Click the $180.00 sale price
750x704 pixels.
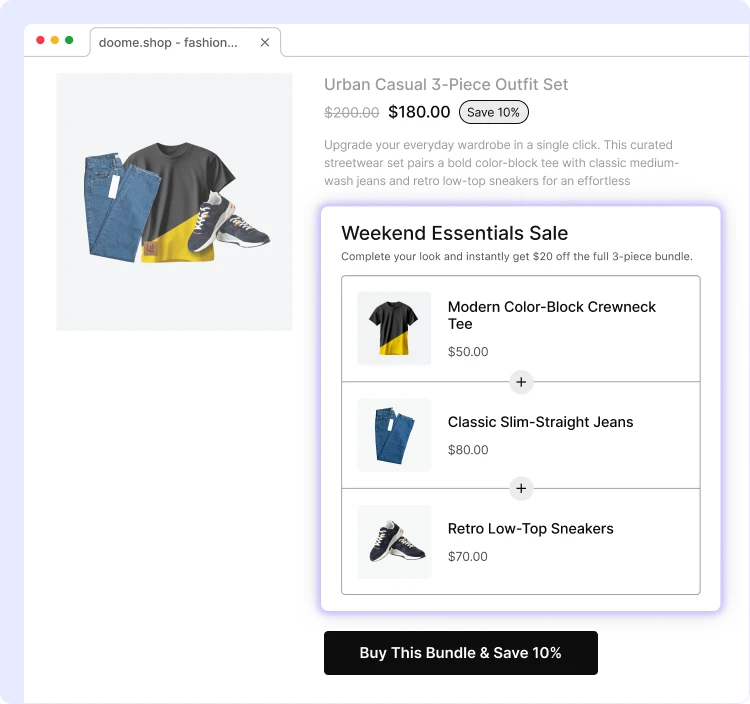pos(419,112)
